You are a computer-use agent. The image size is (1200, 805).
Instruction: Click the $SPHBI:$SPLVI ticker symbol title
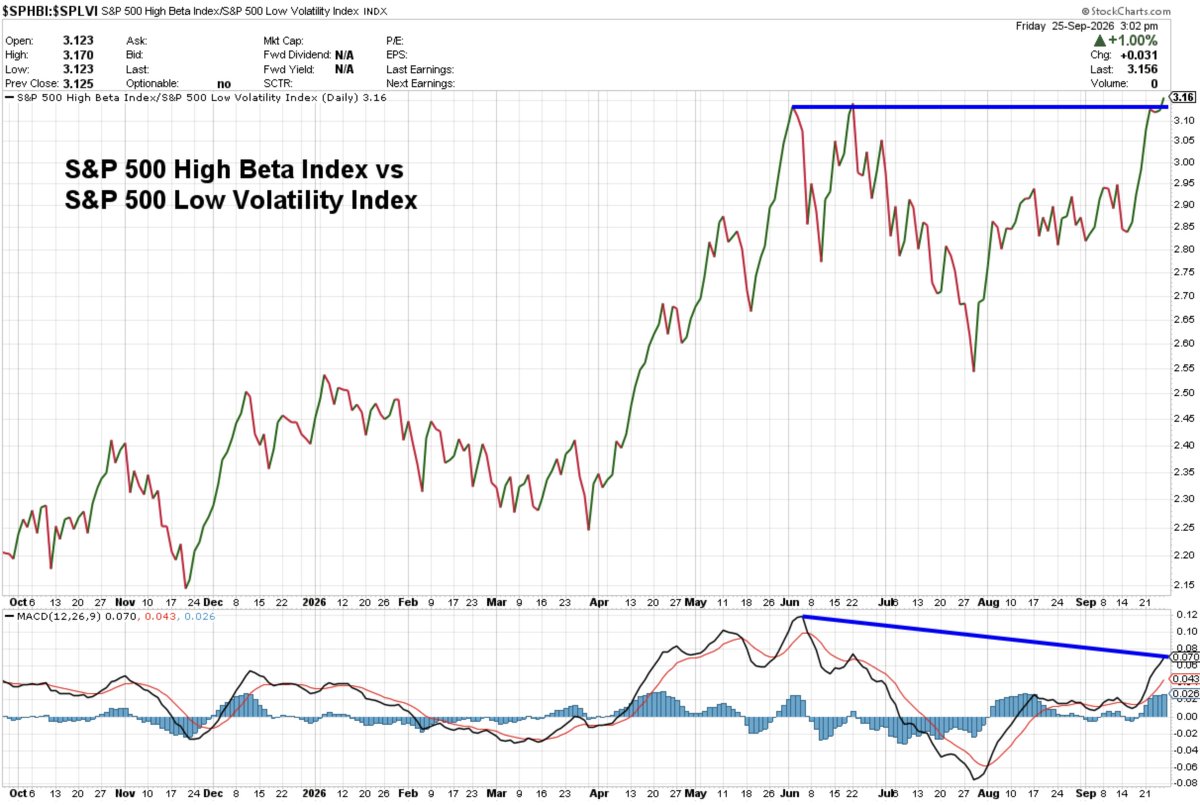(50, 9)
